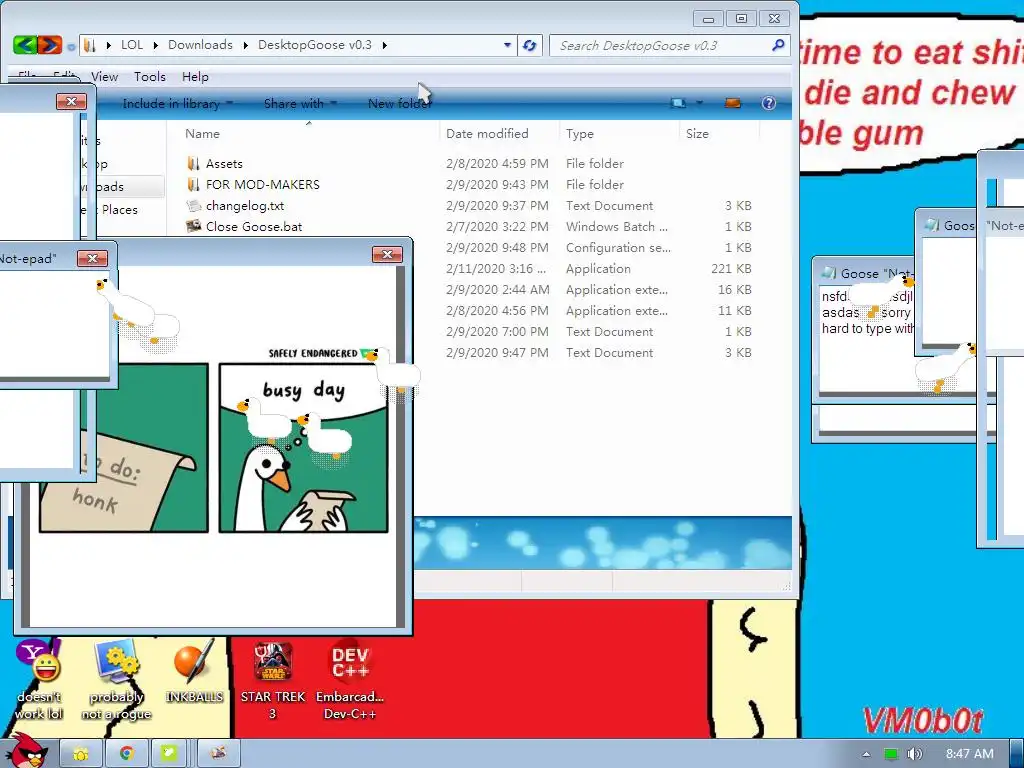1024x768 pixels.
Task: Expand the Share with dropdown
Action: pos(334,103)
